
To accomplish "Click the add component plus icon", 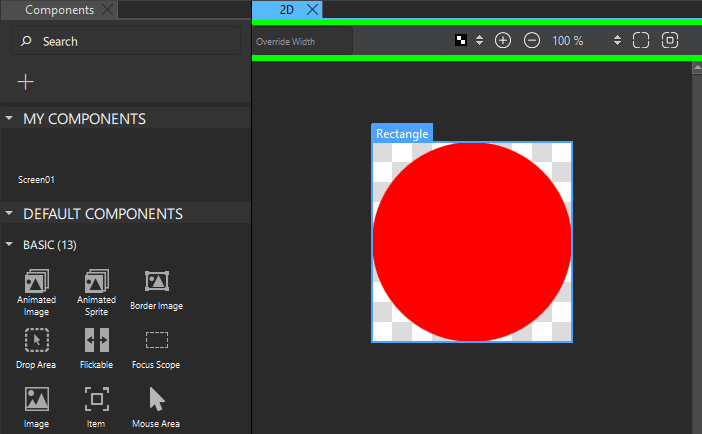I will tap(26, 82).
